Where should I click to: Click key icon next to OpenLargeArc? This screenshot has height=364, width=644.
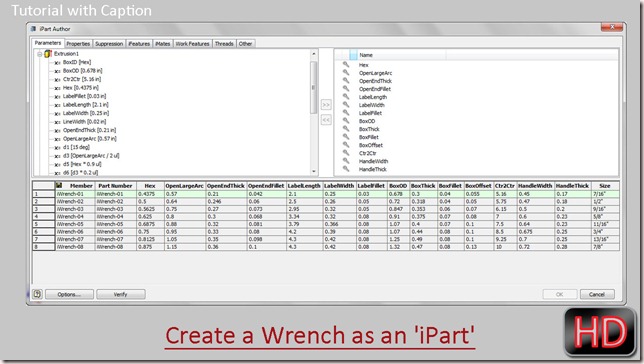346,73
